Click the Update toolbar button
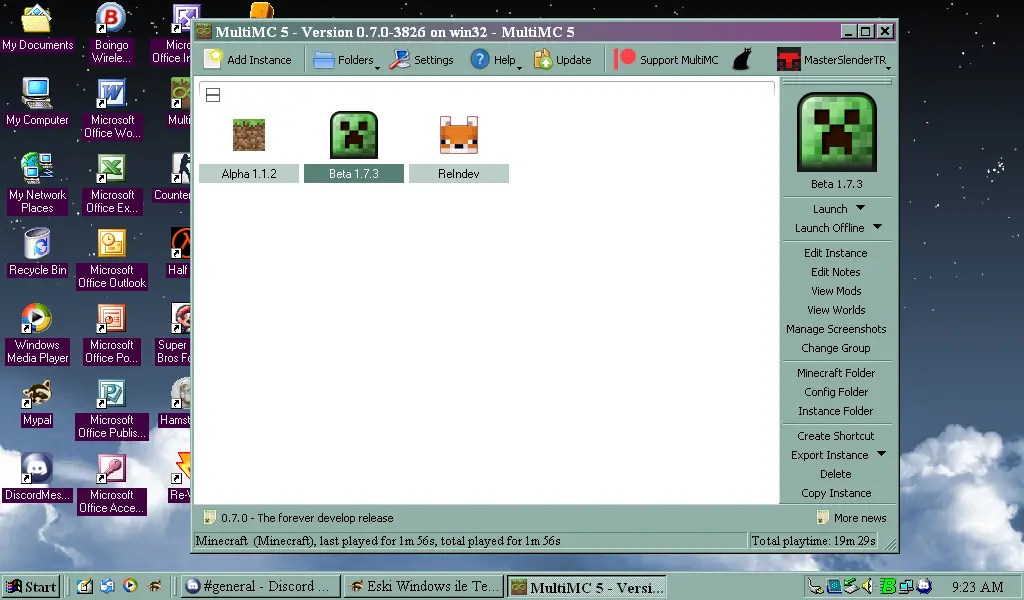 coord(562,59)
